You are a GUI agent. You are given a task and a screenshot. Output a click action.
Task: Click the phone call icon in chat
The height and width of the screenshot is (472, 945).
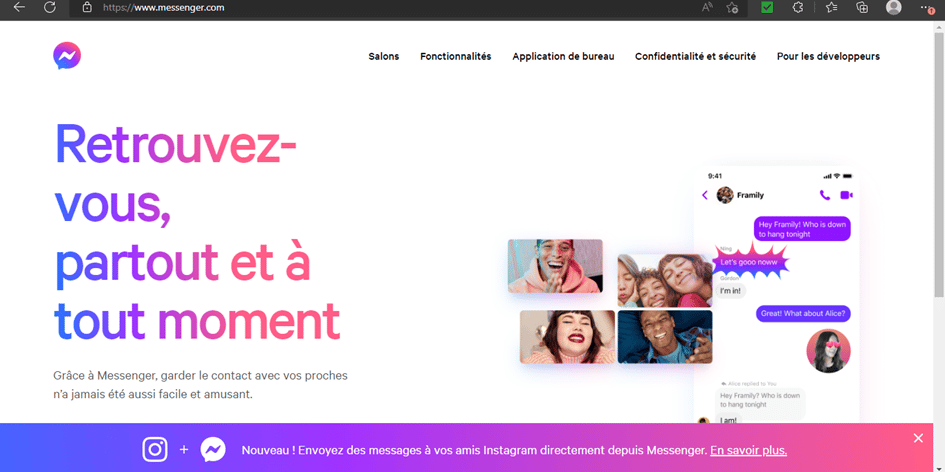pyautogui.click(x=824, y=195)
